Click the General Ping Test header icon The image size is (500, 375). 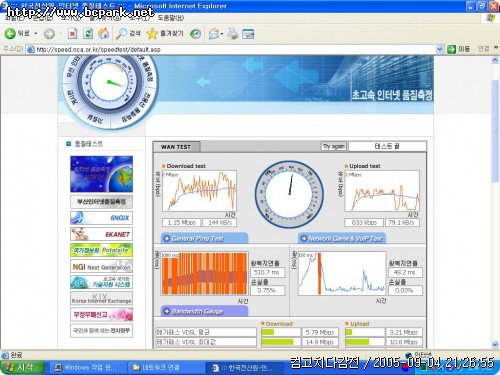[166, 239]
